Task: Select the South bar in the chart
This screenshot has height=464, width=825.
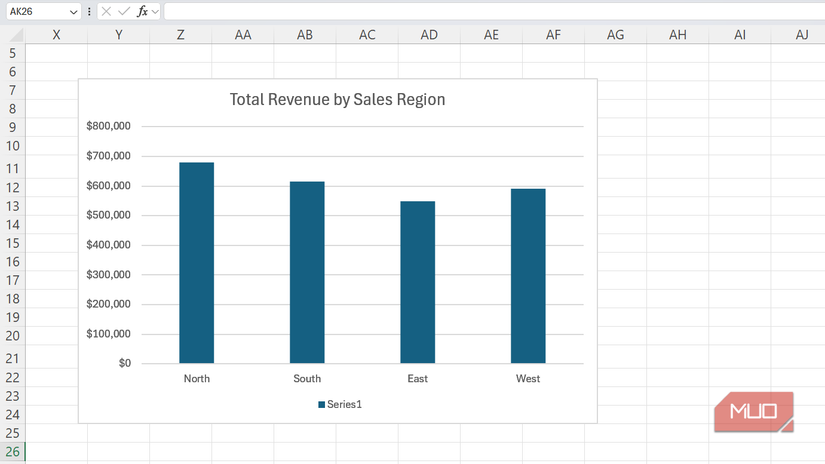Action: tap(307, 273)
